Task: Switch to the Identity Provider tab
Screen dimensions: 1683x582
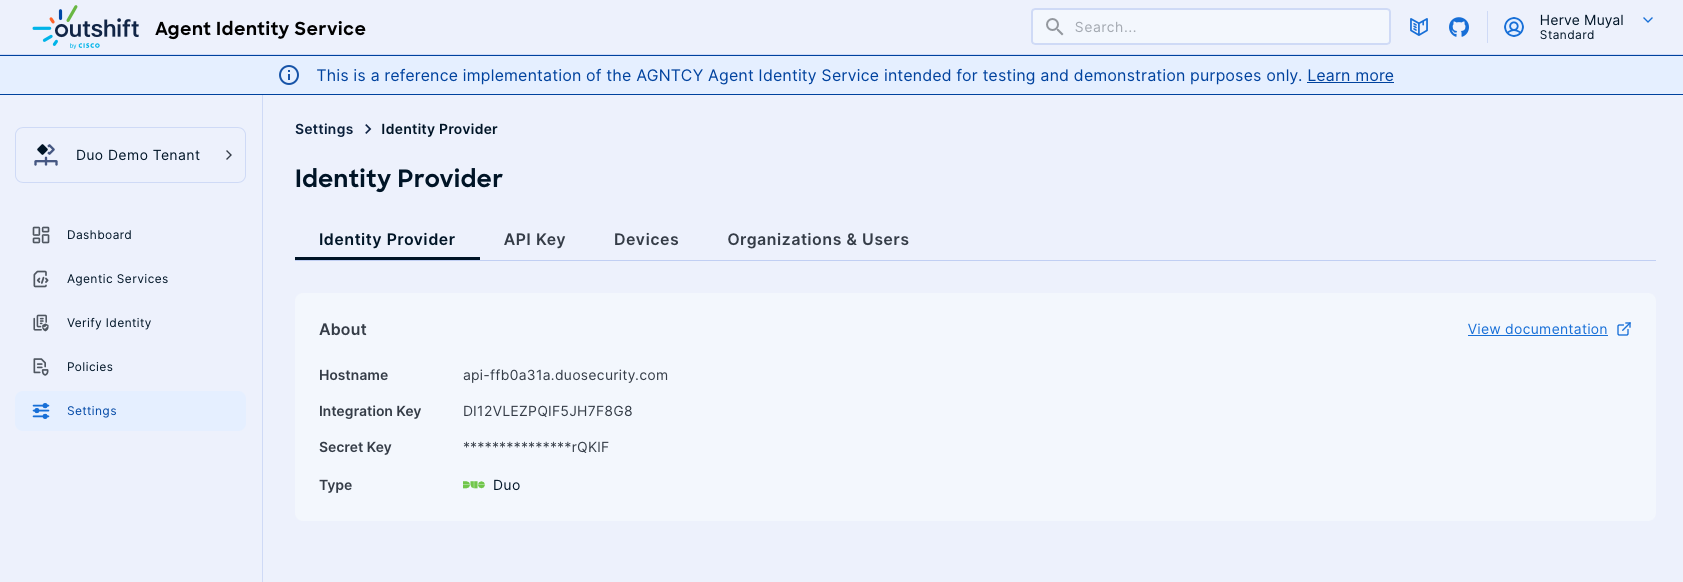Action: pos(387,240)
